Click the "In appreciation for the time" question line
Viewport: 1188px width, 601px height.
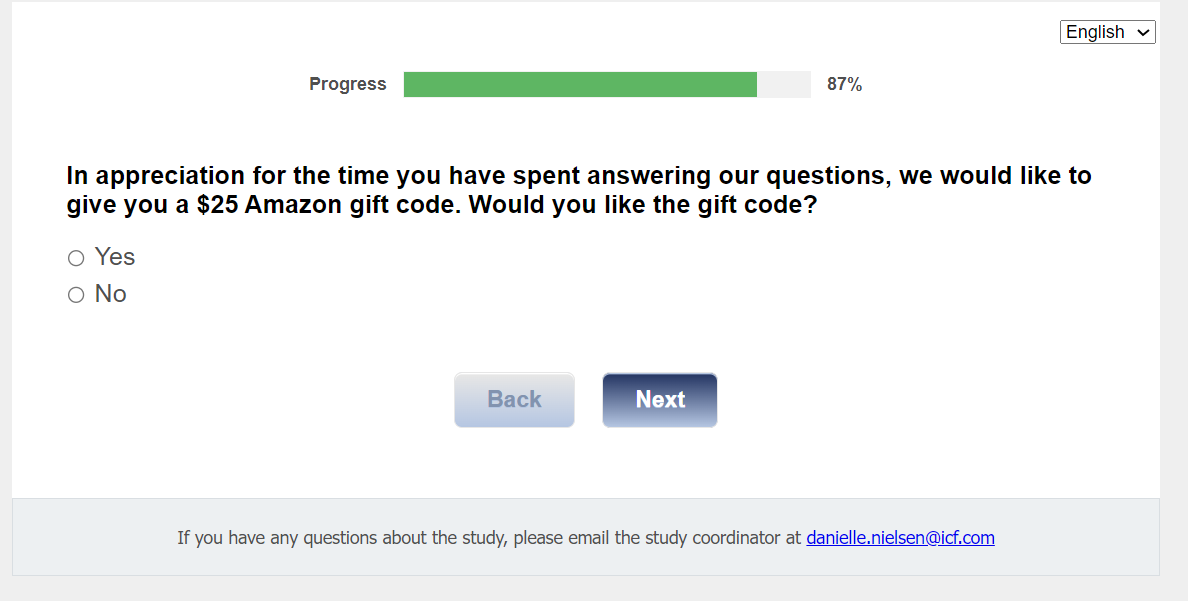[x=240, y=176]
